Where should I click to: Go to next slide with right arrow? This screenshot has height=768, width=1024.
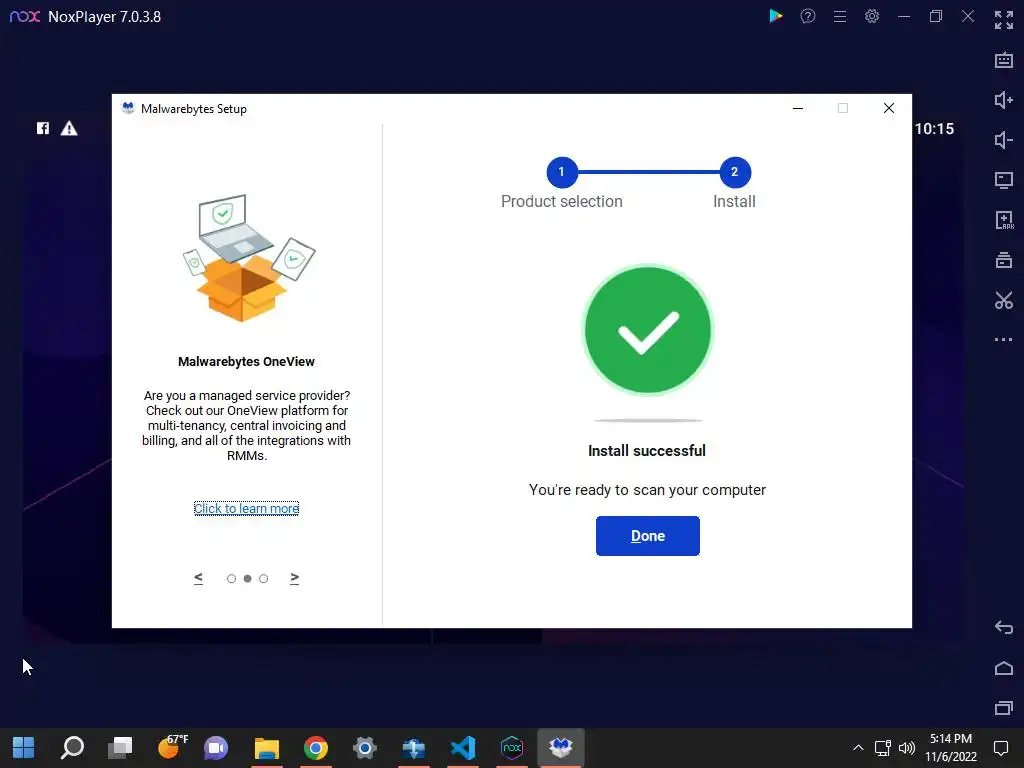pos(295,578)
